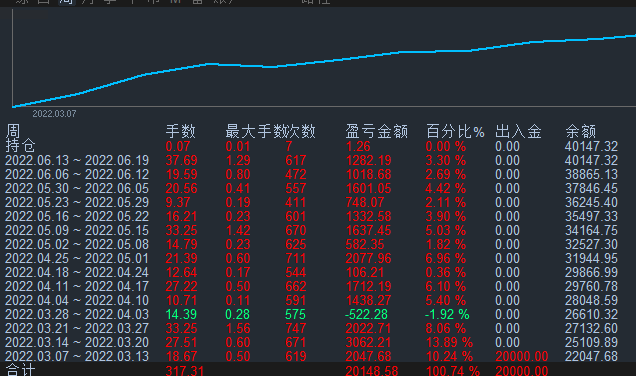Click the 百分比% column header
The width and height of the screenshot is (636, 376).
tap(455, 131)
